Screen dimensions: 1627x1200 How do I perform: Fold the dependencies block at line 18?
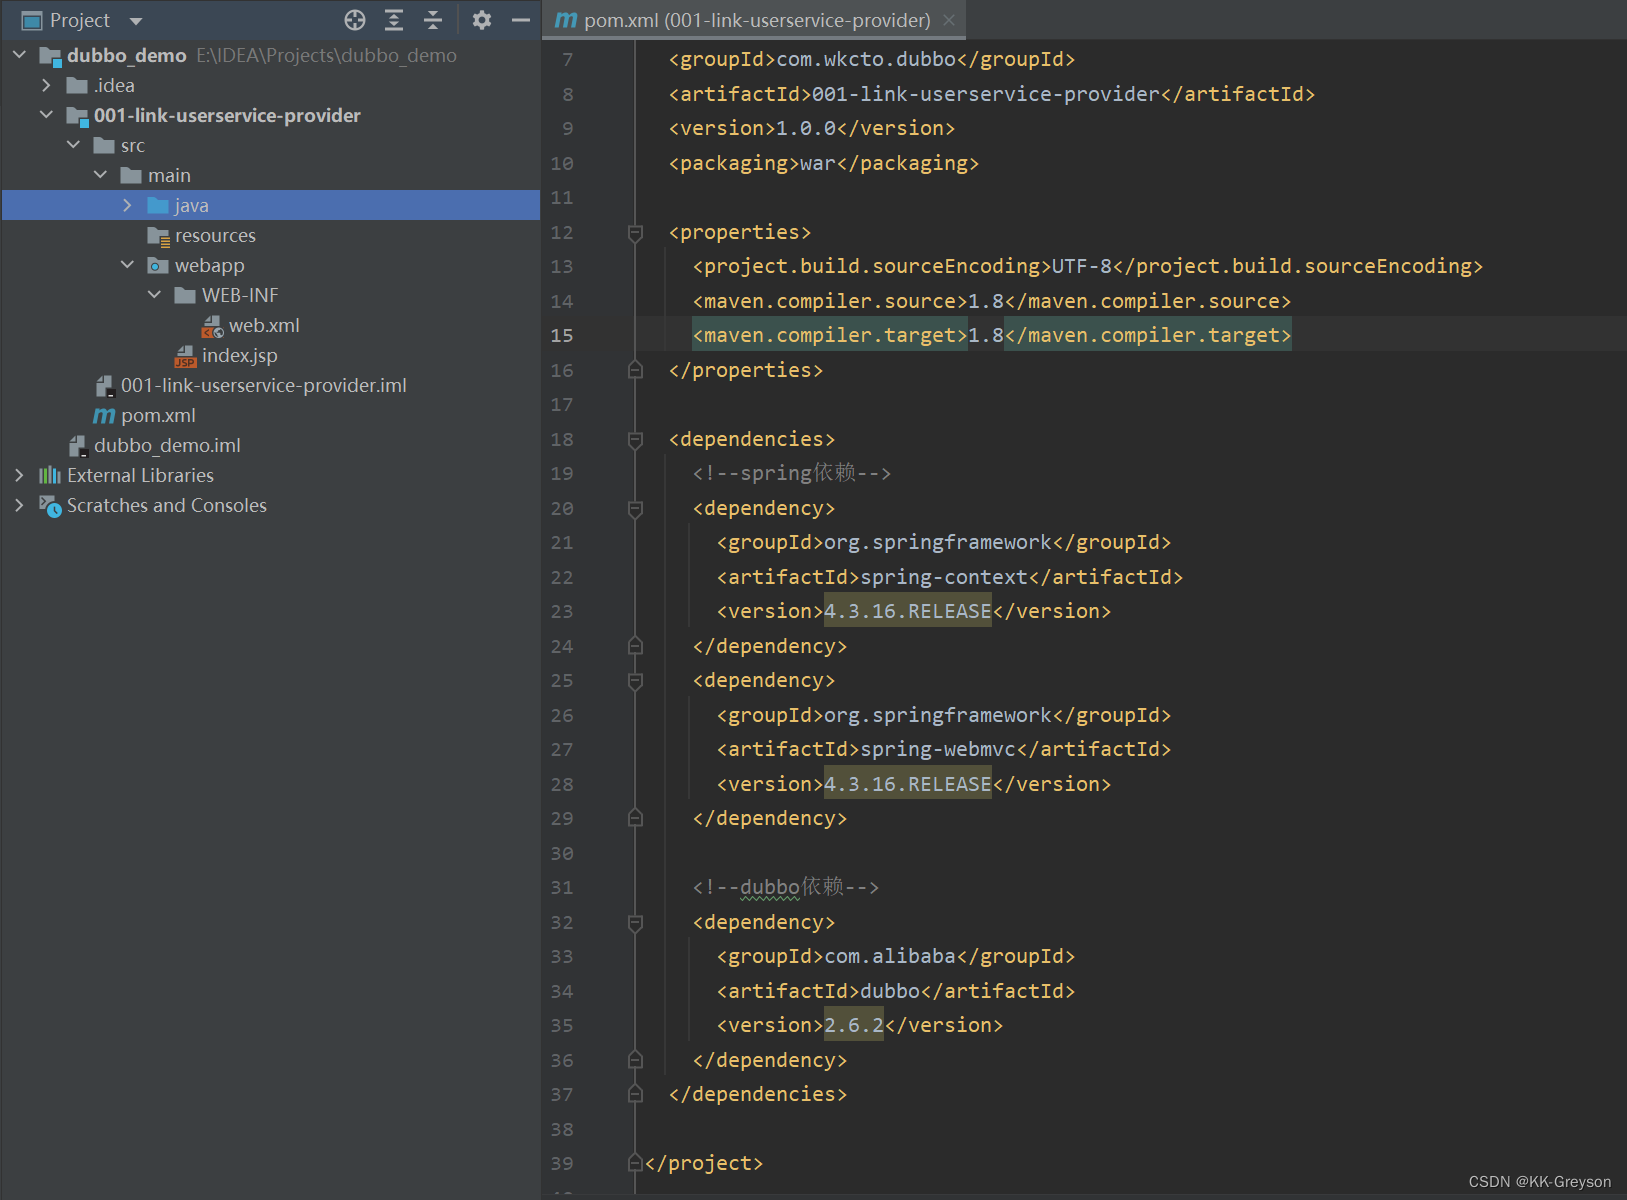coord(635,440)
